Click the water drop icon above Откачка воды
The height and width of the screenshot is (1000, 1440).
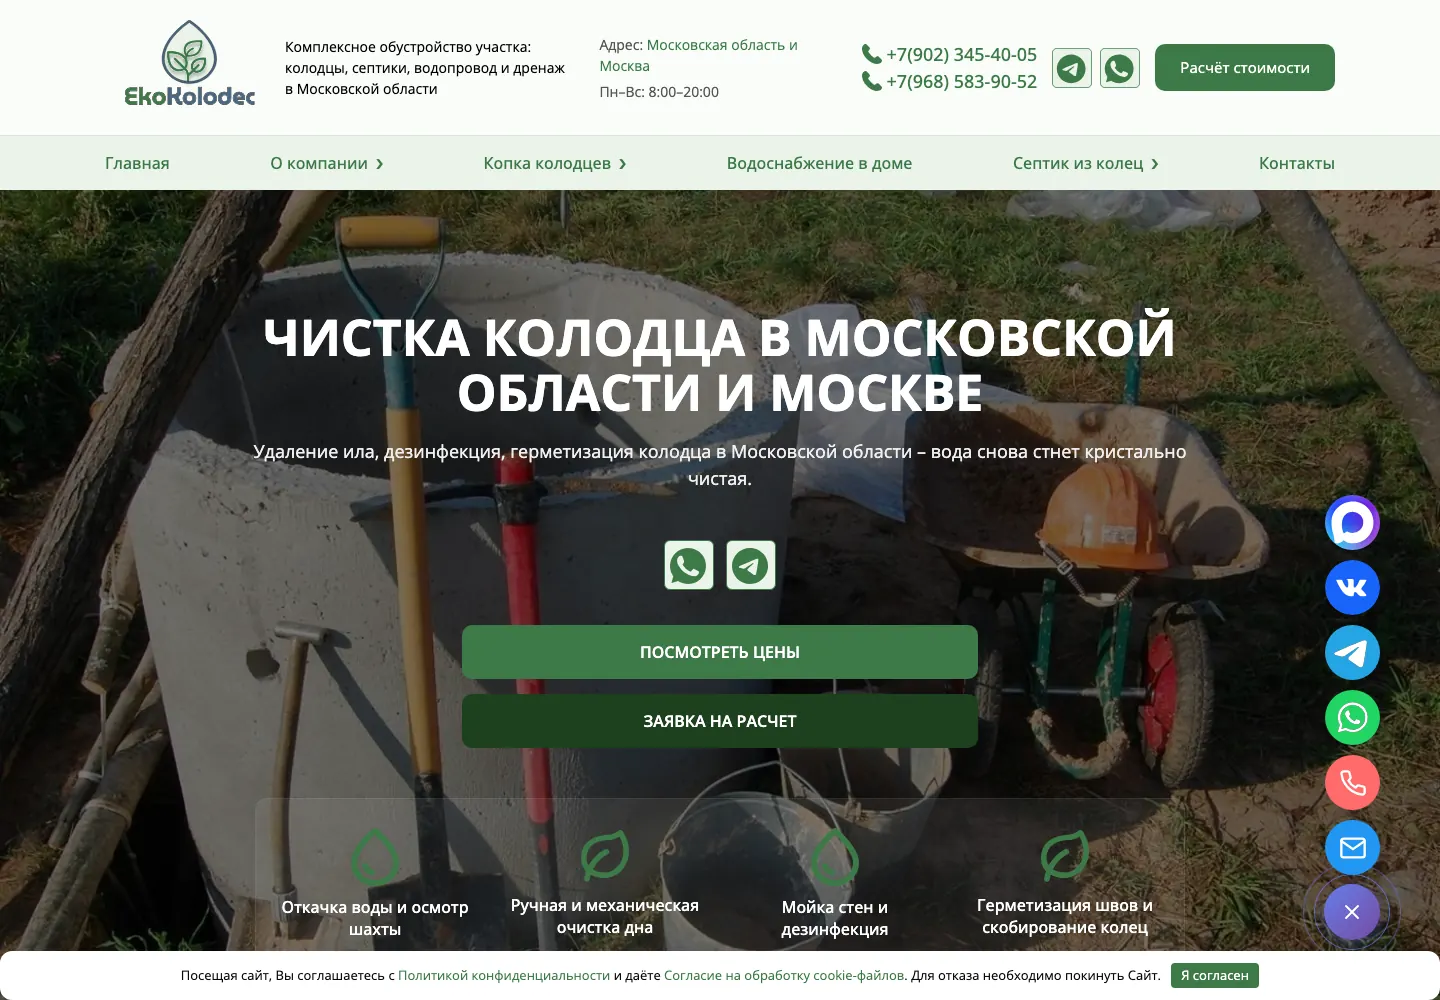point(375,857)
